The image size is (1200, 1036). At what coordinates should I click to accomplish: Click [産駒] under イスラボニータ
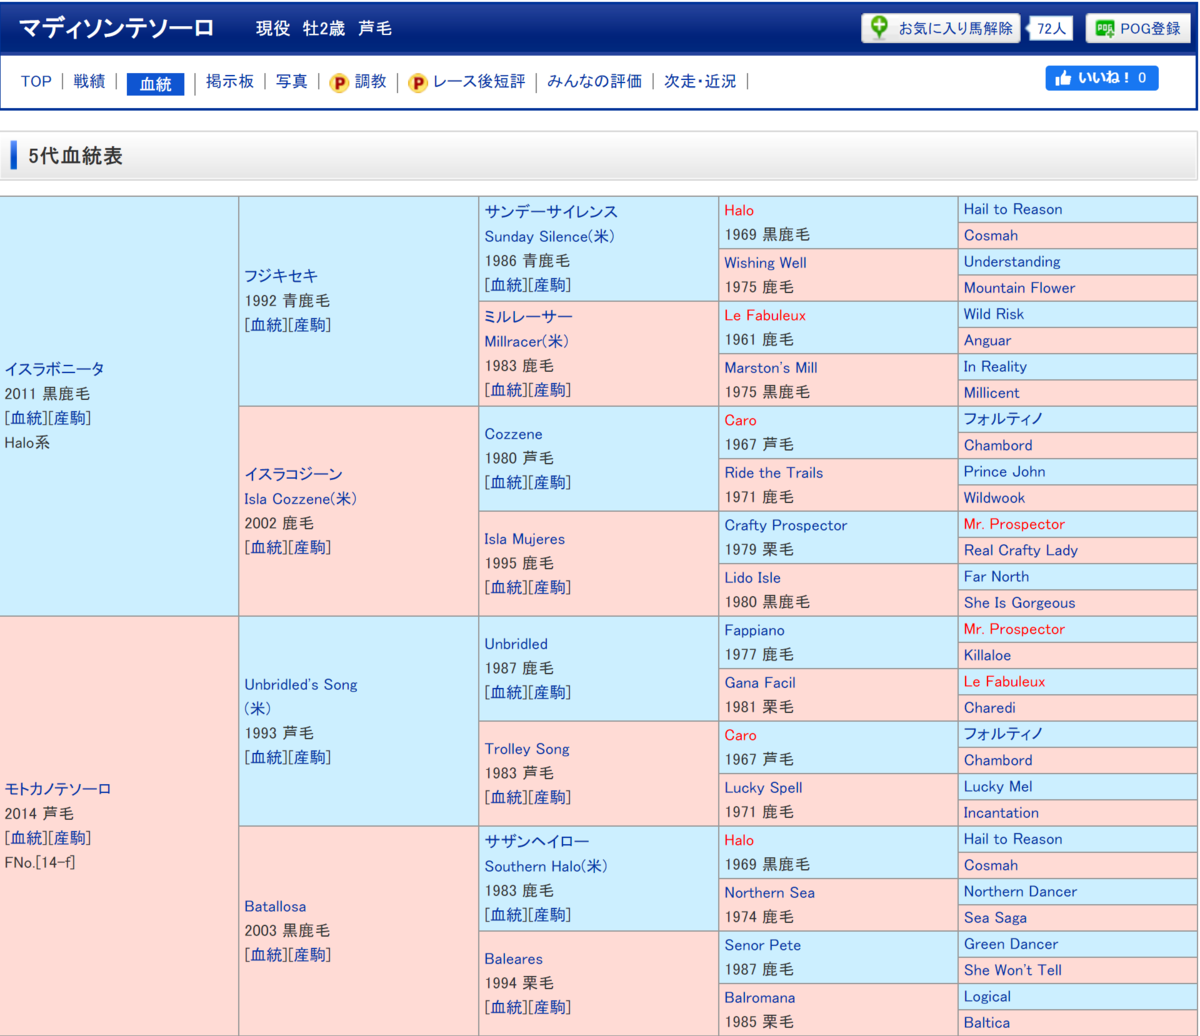[68, 418]
